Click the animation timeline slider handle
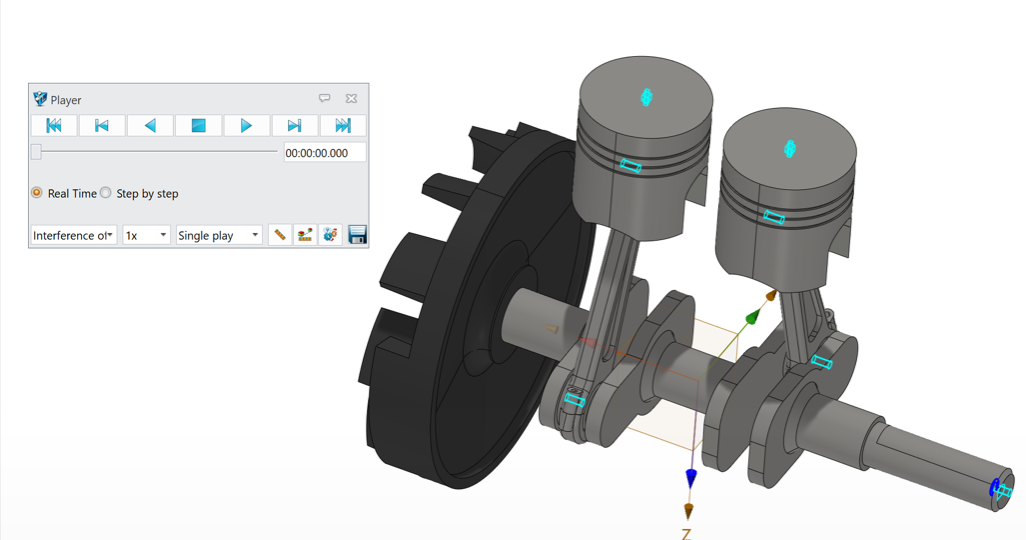The image size is (1026, 540). (36, 152)
